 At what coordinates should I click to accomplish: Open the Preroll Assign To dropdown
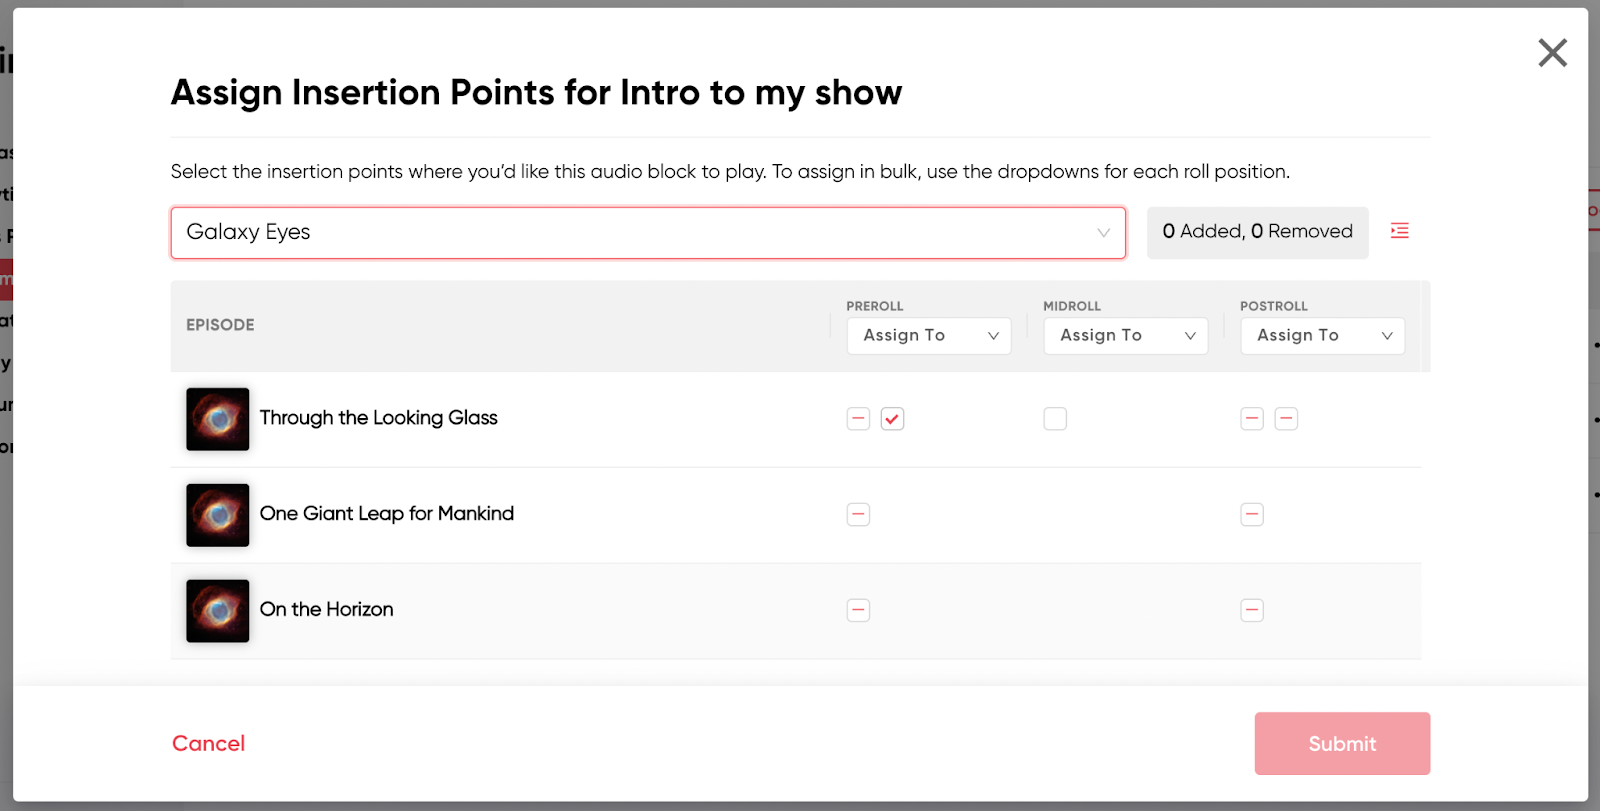[x=929, y=336]
